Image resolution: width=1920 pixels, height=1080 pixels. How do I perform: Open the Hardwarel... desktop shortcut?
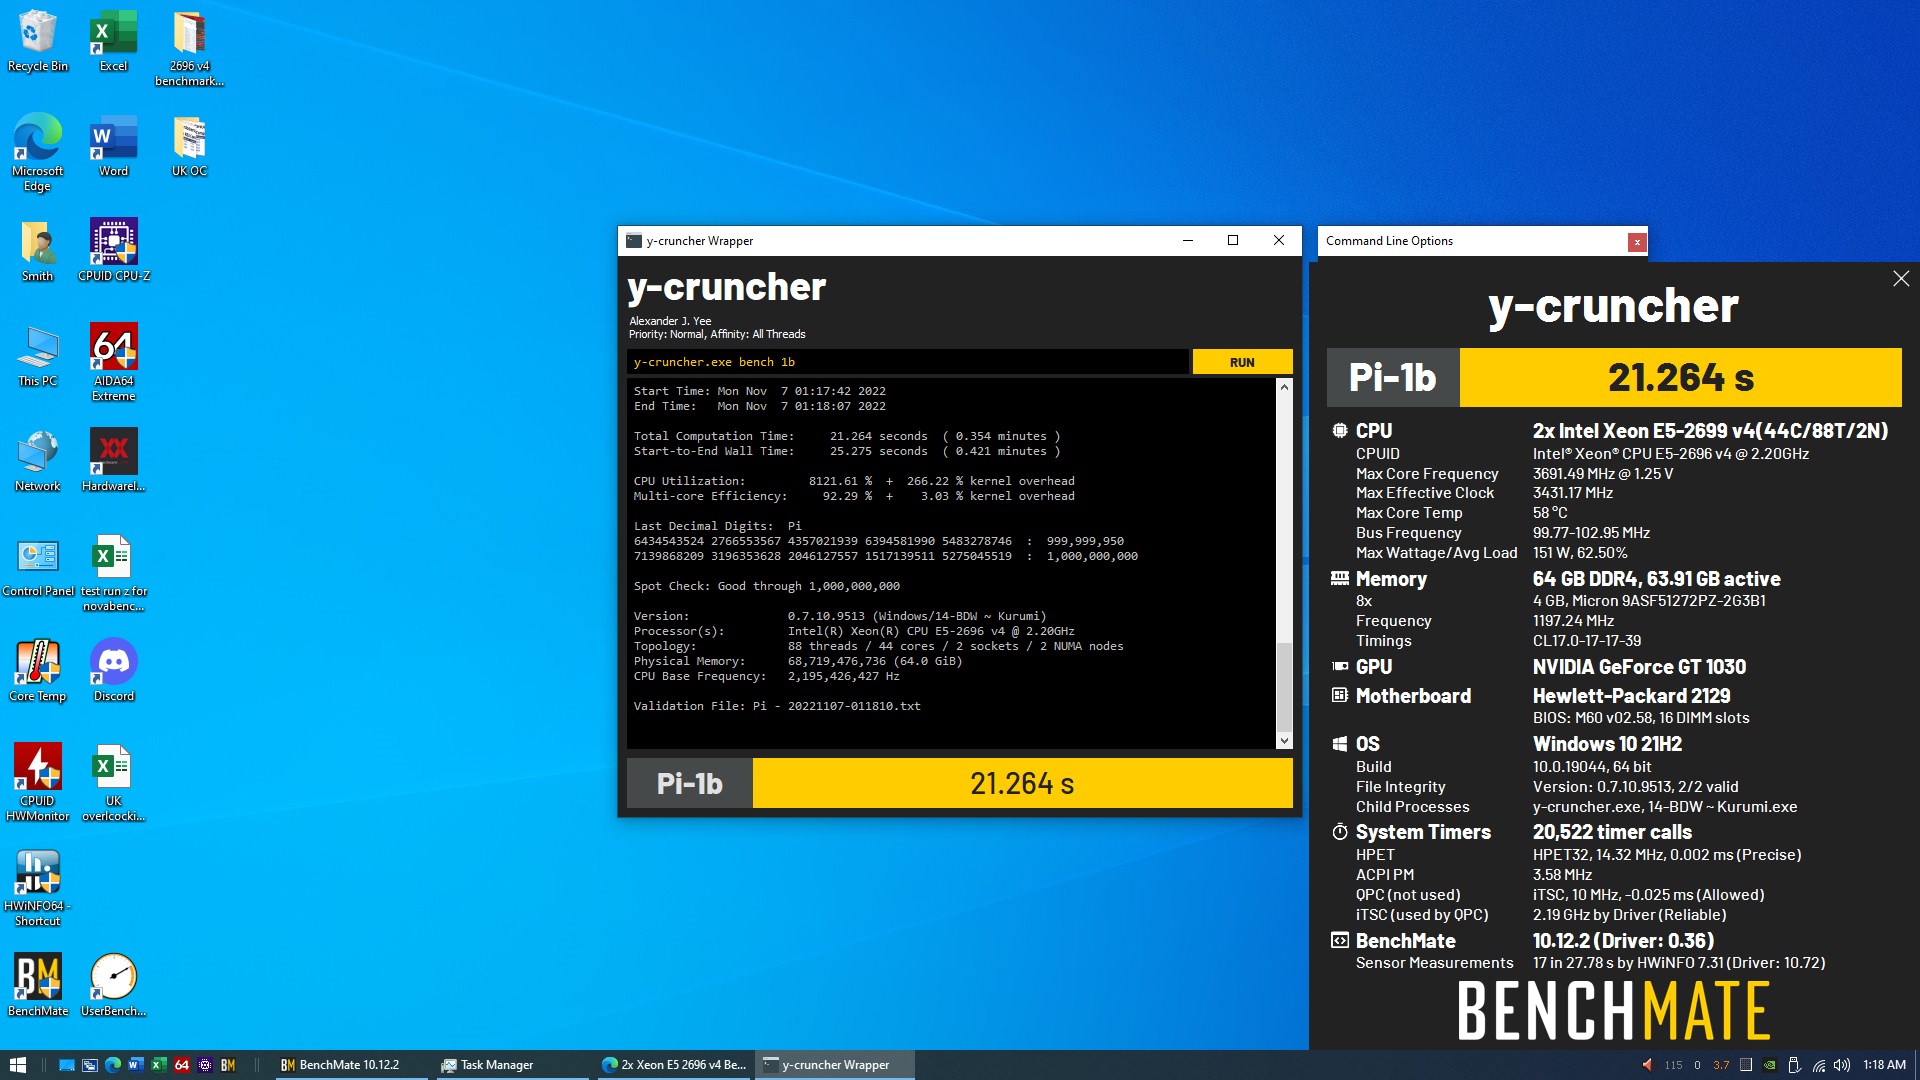114,461
